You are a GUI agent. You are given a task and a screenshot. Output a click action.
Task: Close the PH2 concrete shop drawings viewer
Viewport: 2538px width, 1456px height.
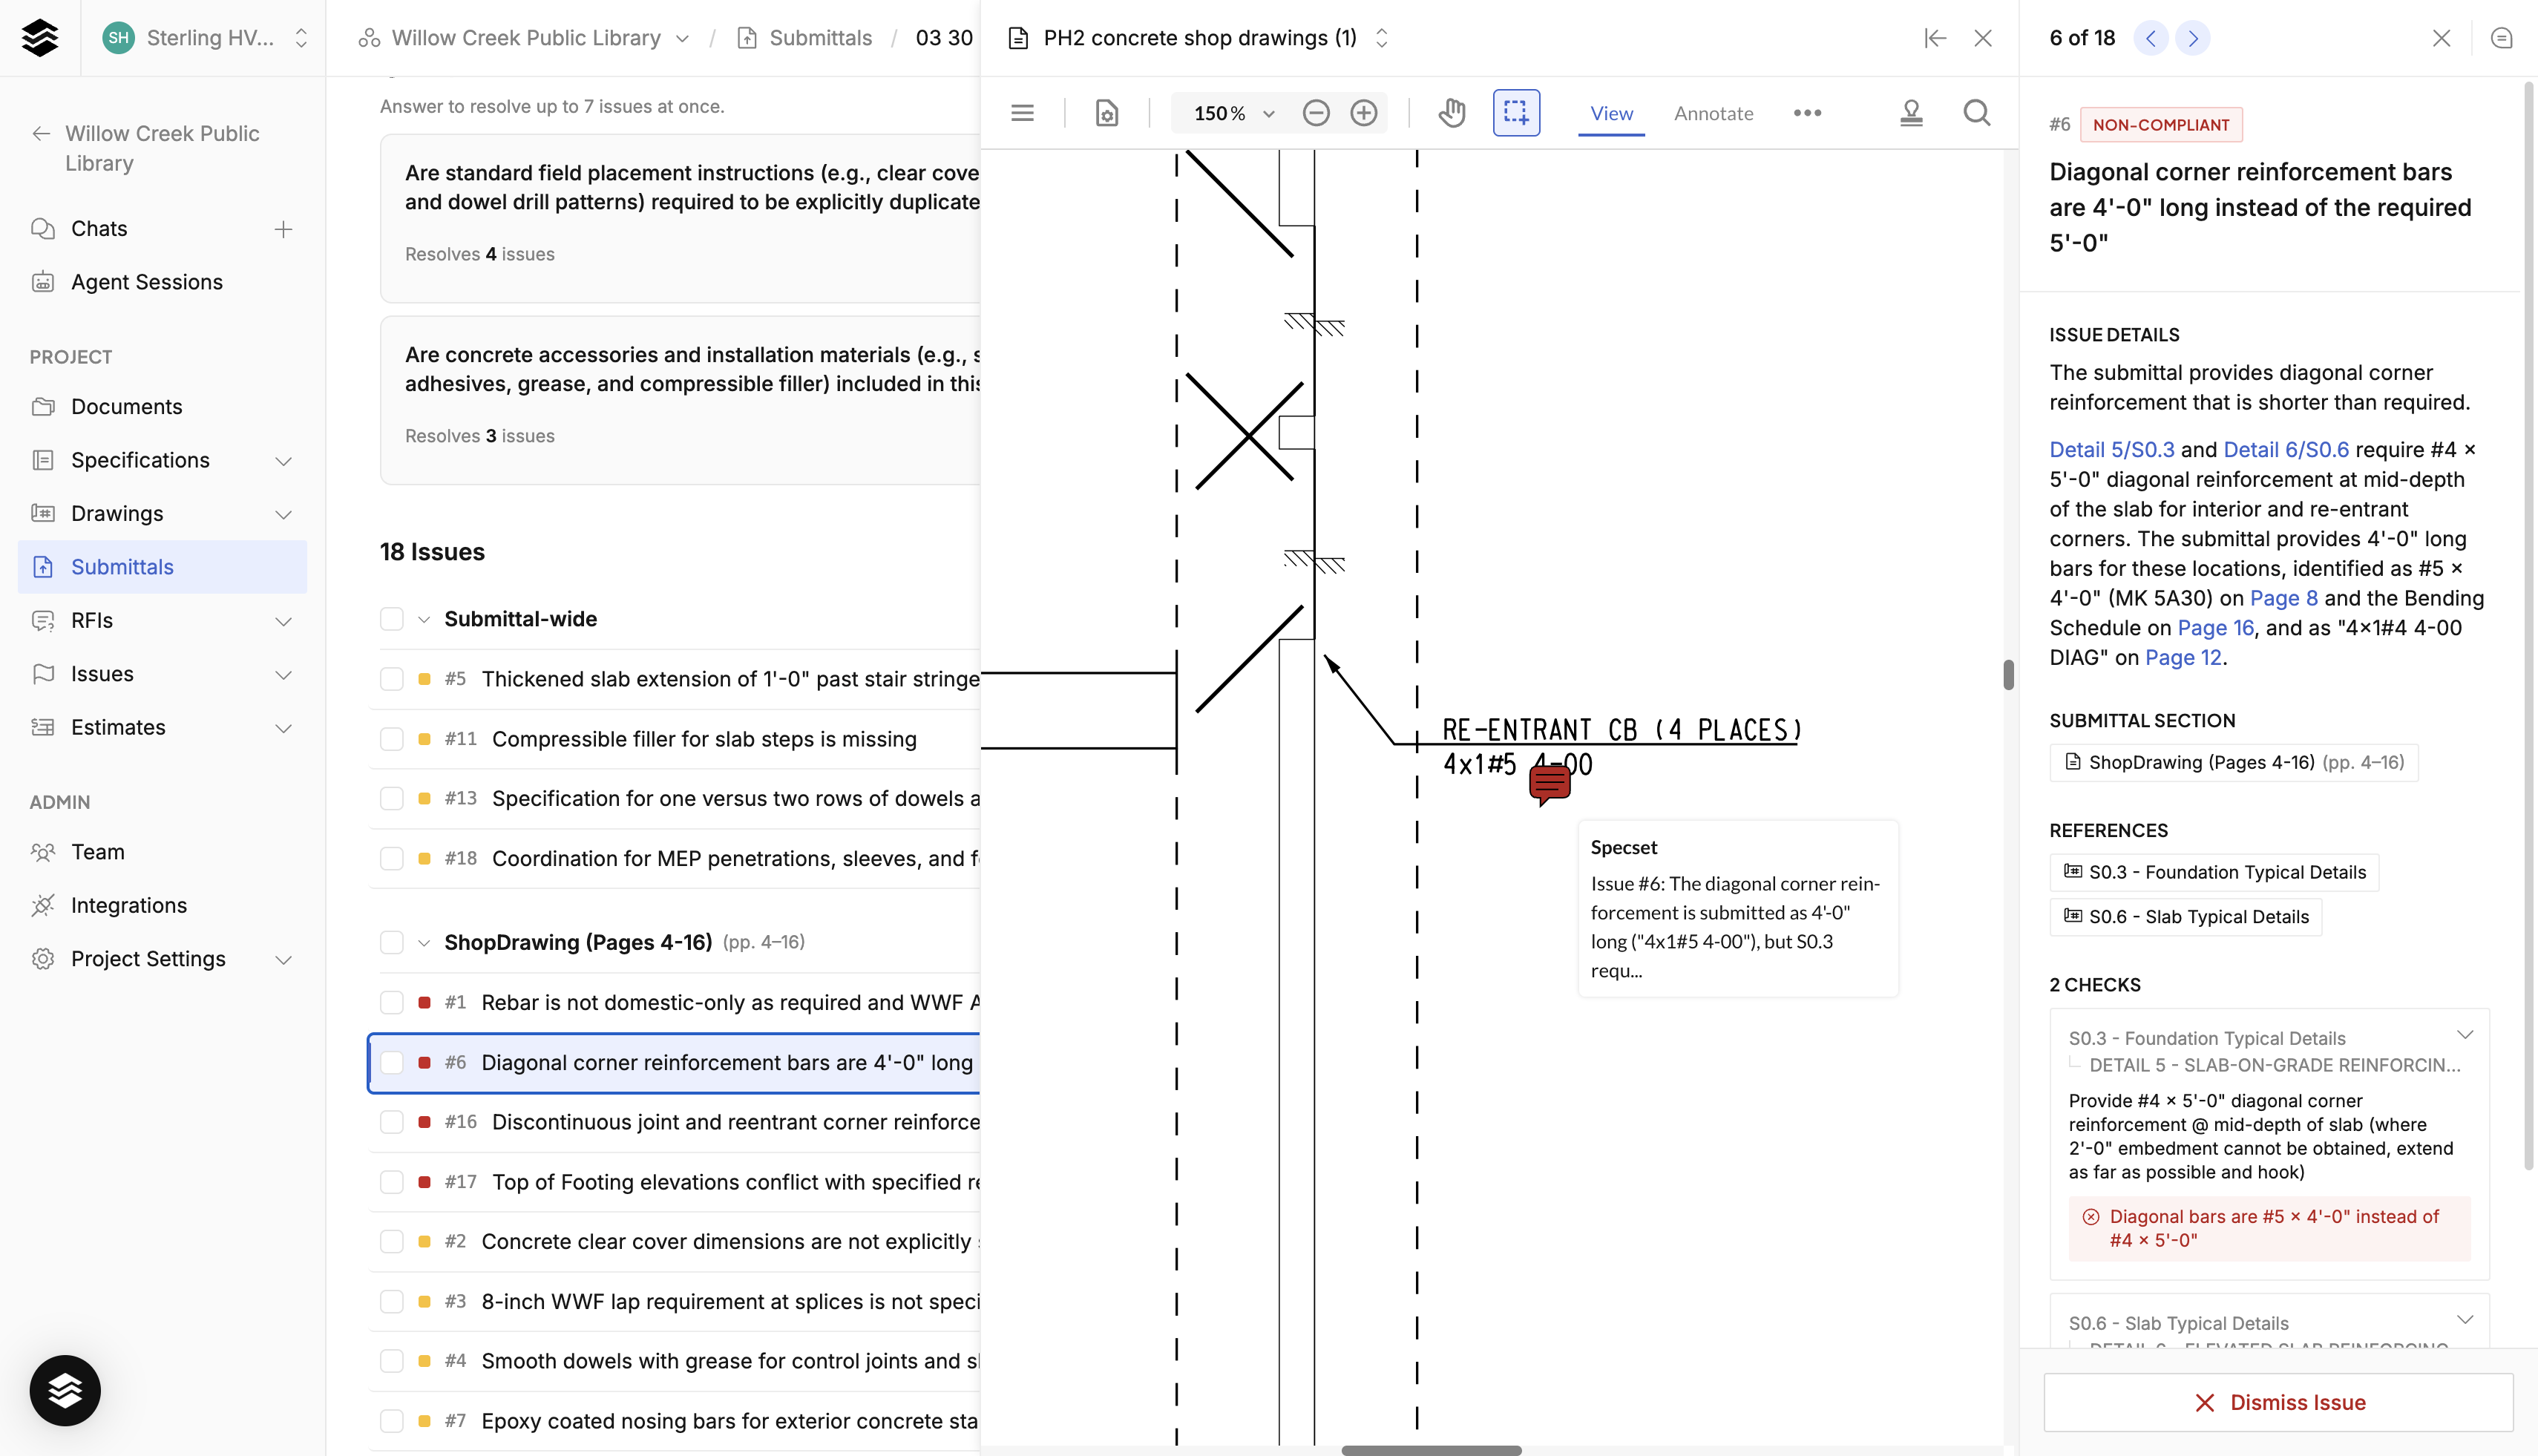pyautogui.click(x=1983, y=38)
